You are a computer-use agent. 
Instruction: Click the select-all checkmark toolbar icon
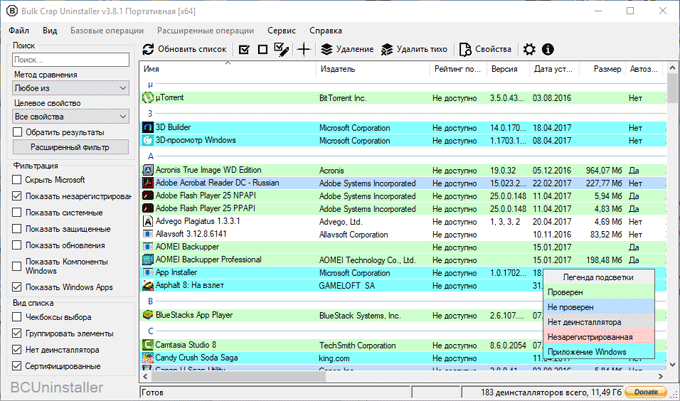(244, 49)
